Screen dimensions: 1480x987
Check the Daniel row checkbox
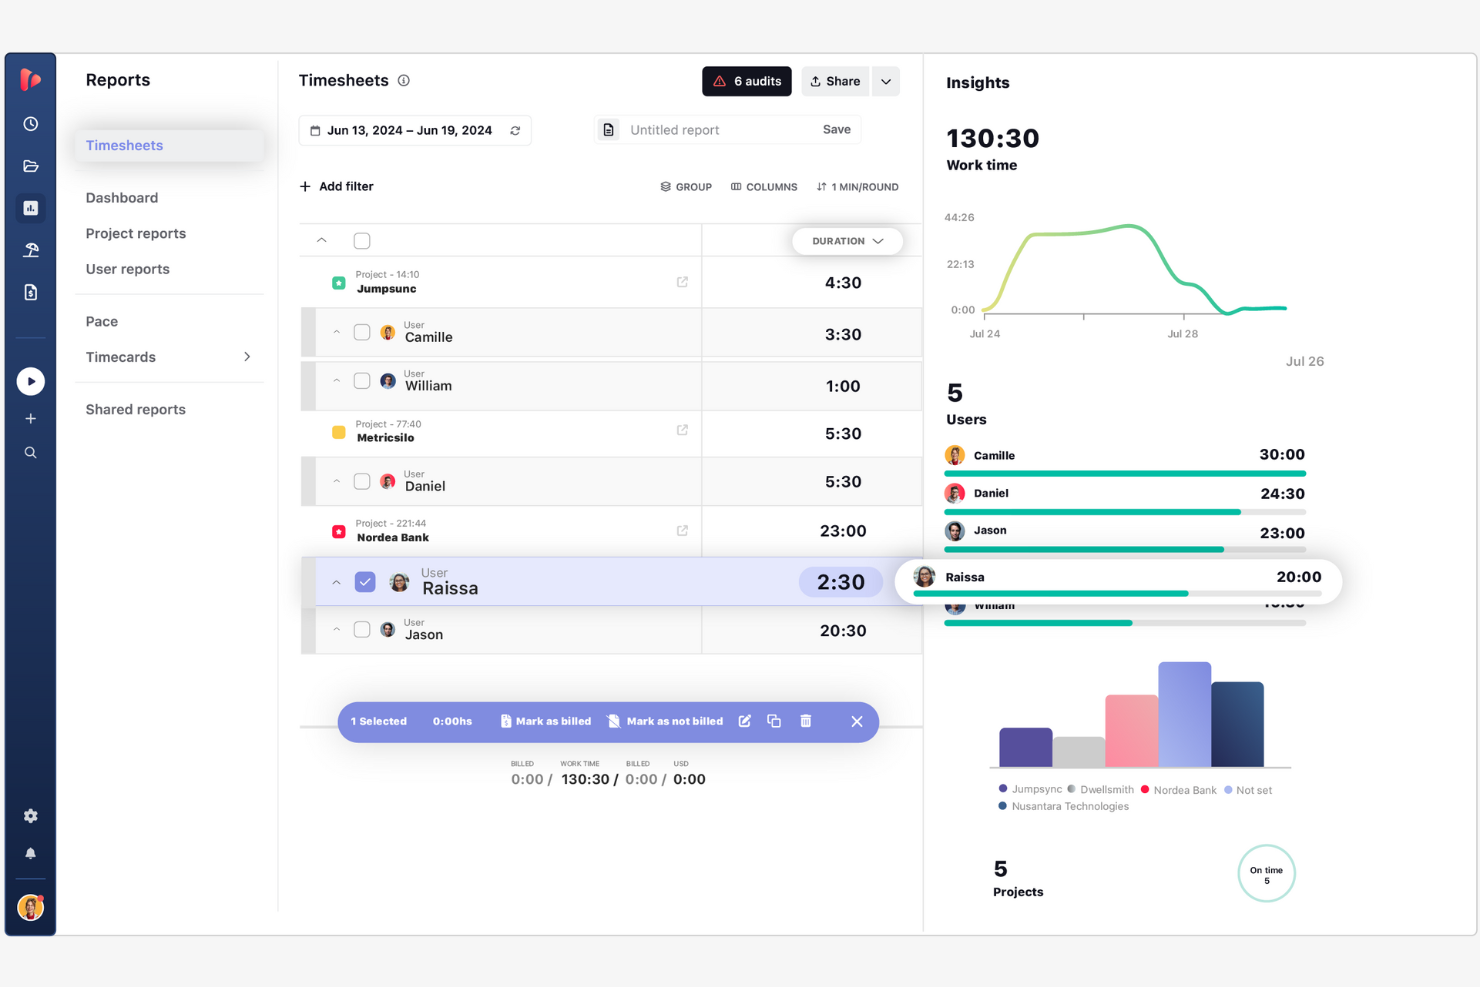362,481
